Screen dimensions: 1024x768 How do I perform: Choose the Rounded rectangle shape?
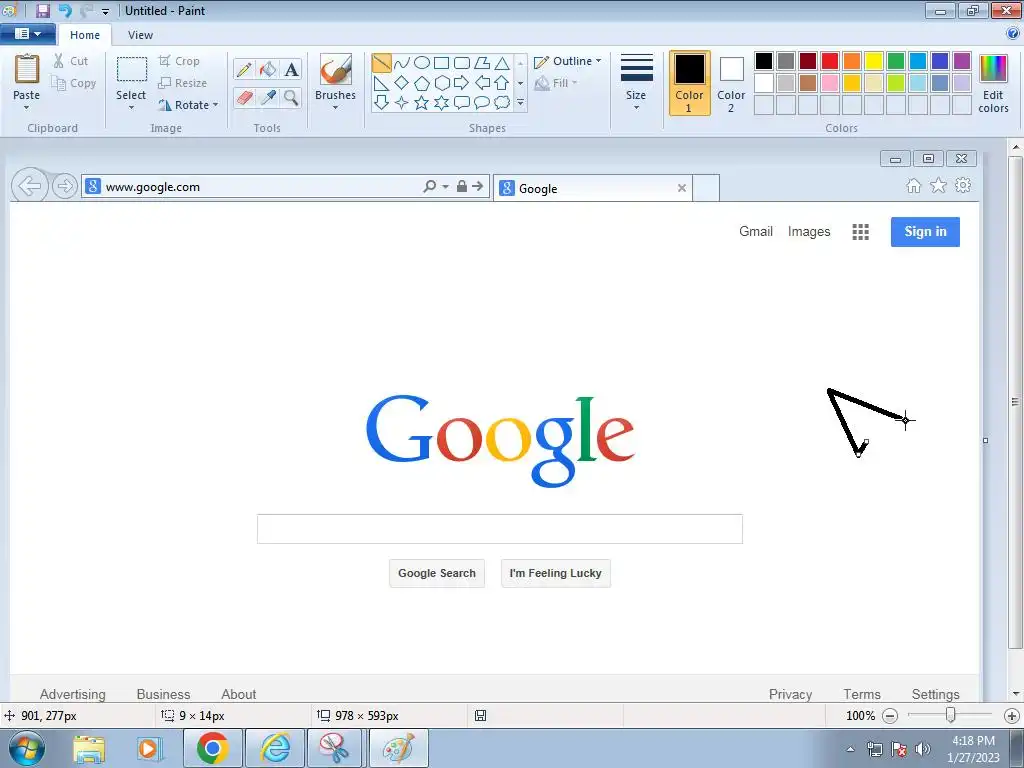point(462,63)
